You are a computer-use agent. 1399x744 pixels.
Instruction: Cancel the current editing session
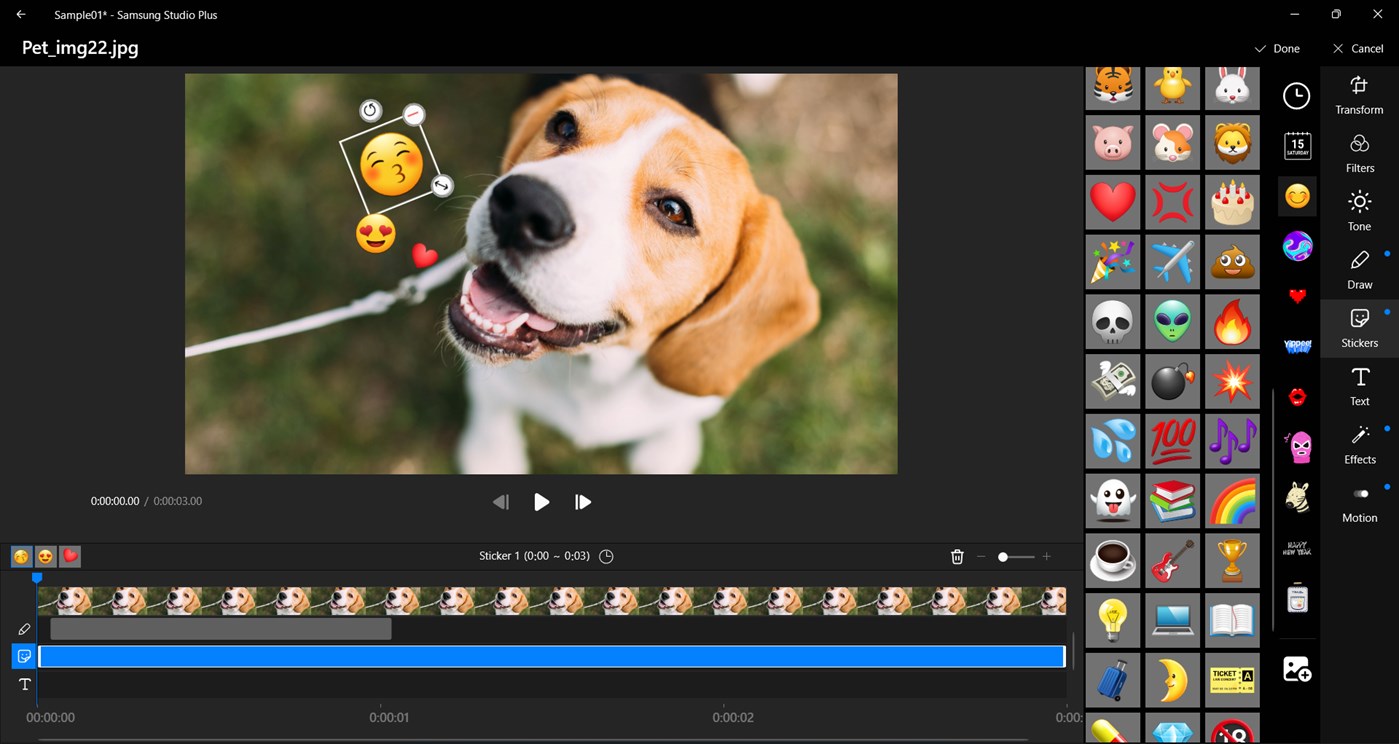(1357, 49)
